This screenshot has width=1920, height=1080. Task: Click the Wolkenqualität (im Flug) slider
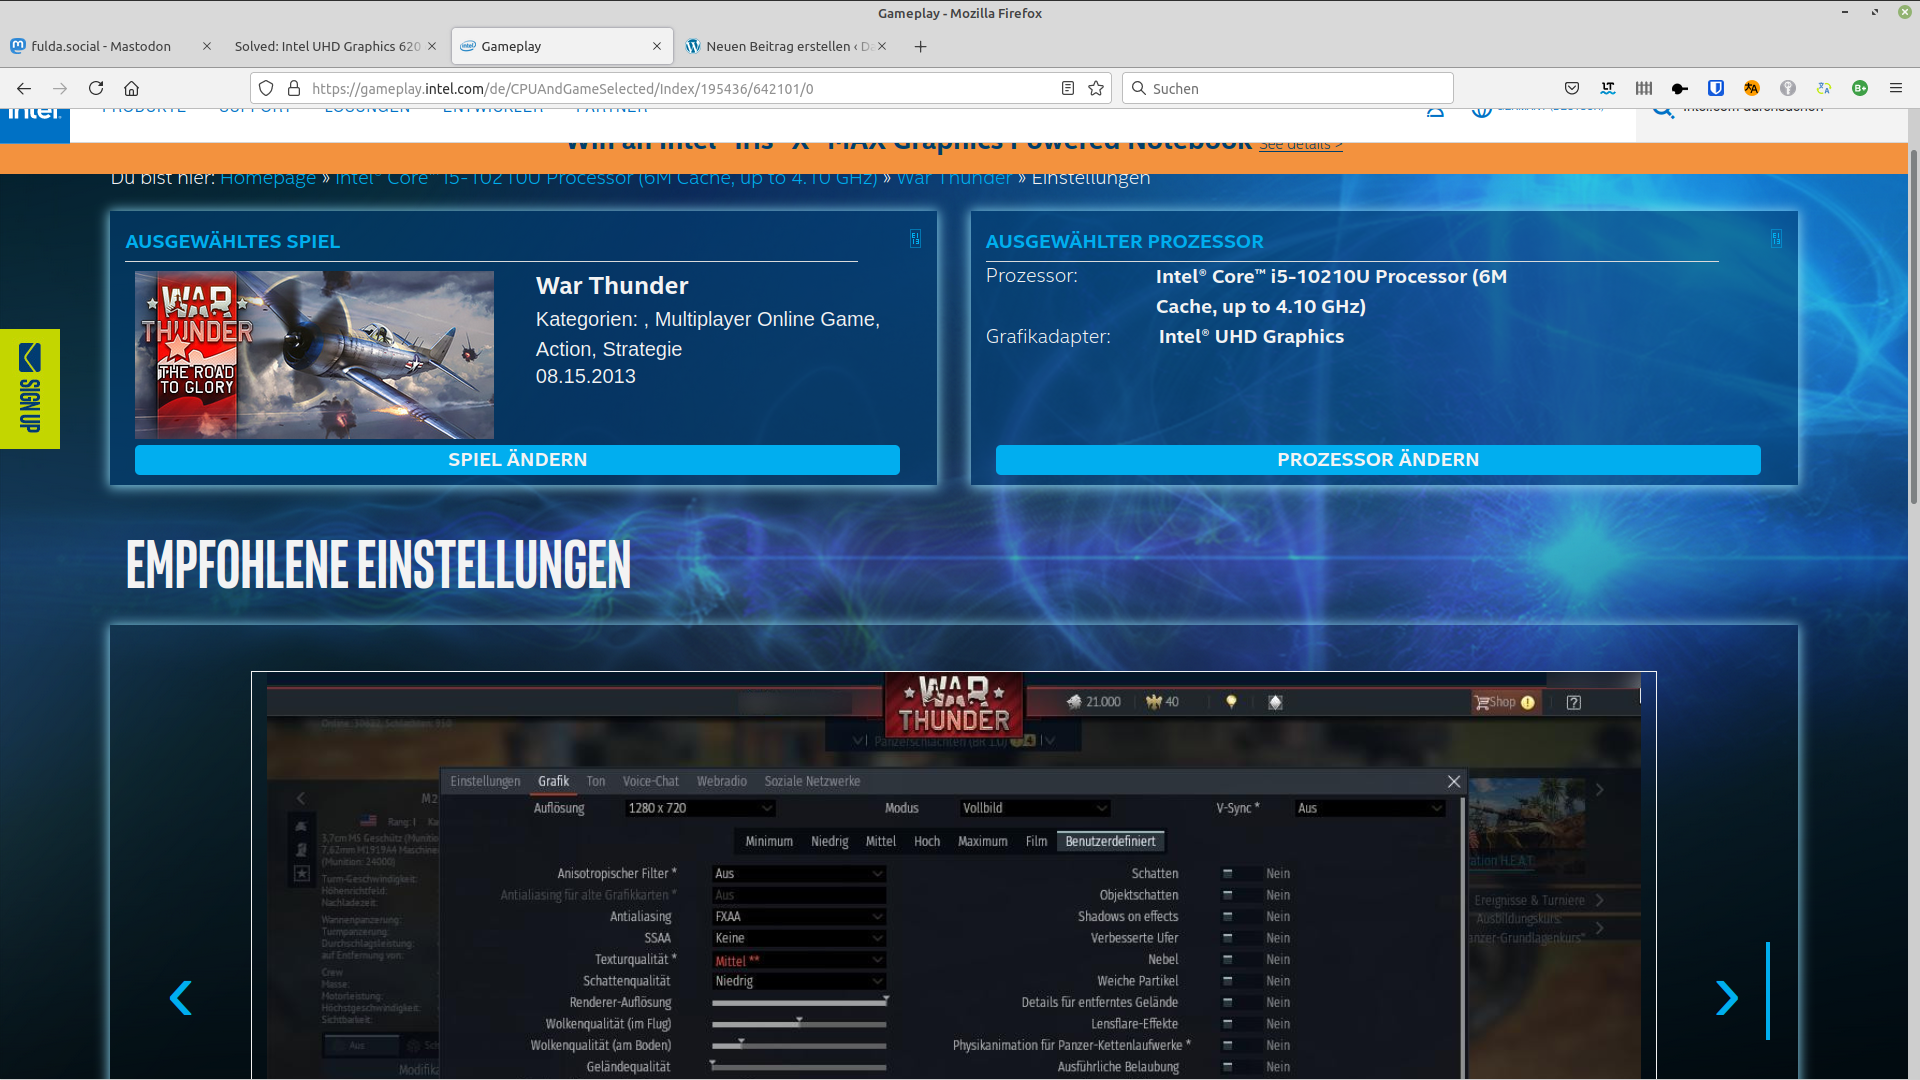799,1024
